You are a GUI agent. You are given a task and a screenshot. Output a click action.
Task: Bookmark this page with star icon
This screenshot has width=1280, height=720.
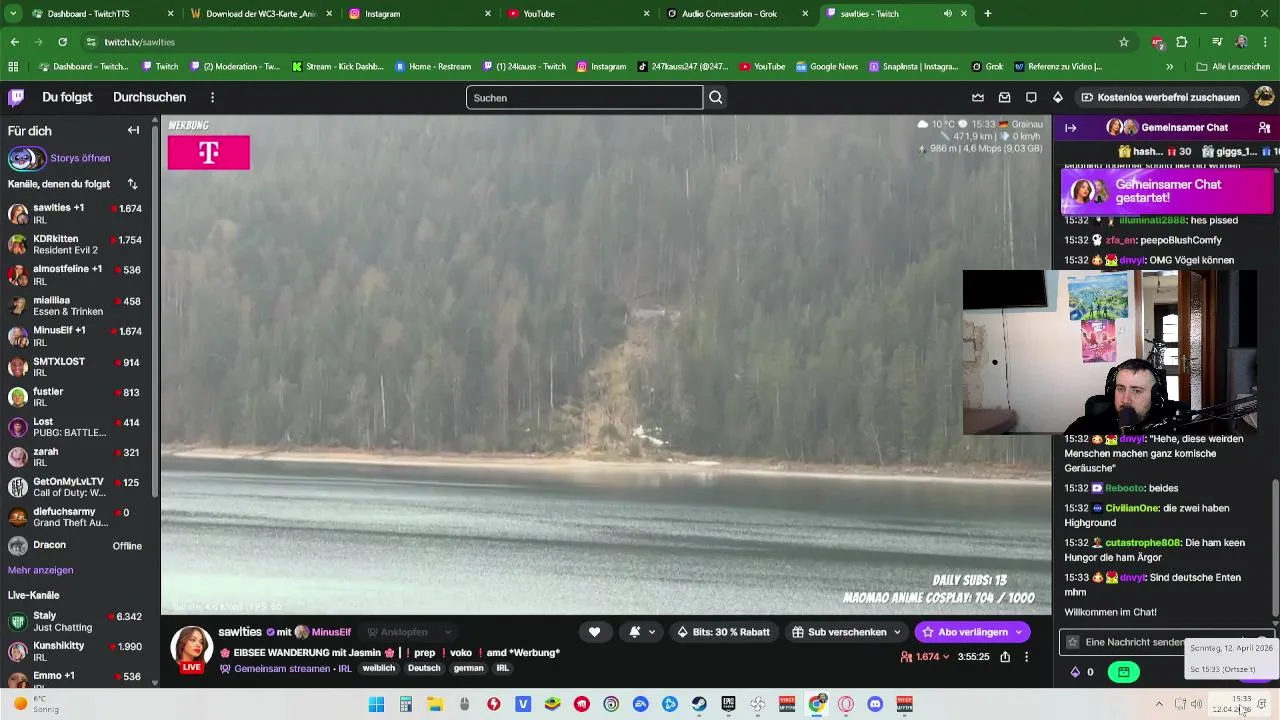1124,42
